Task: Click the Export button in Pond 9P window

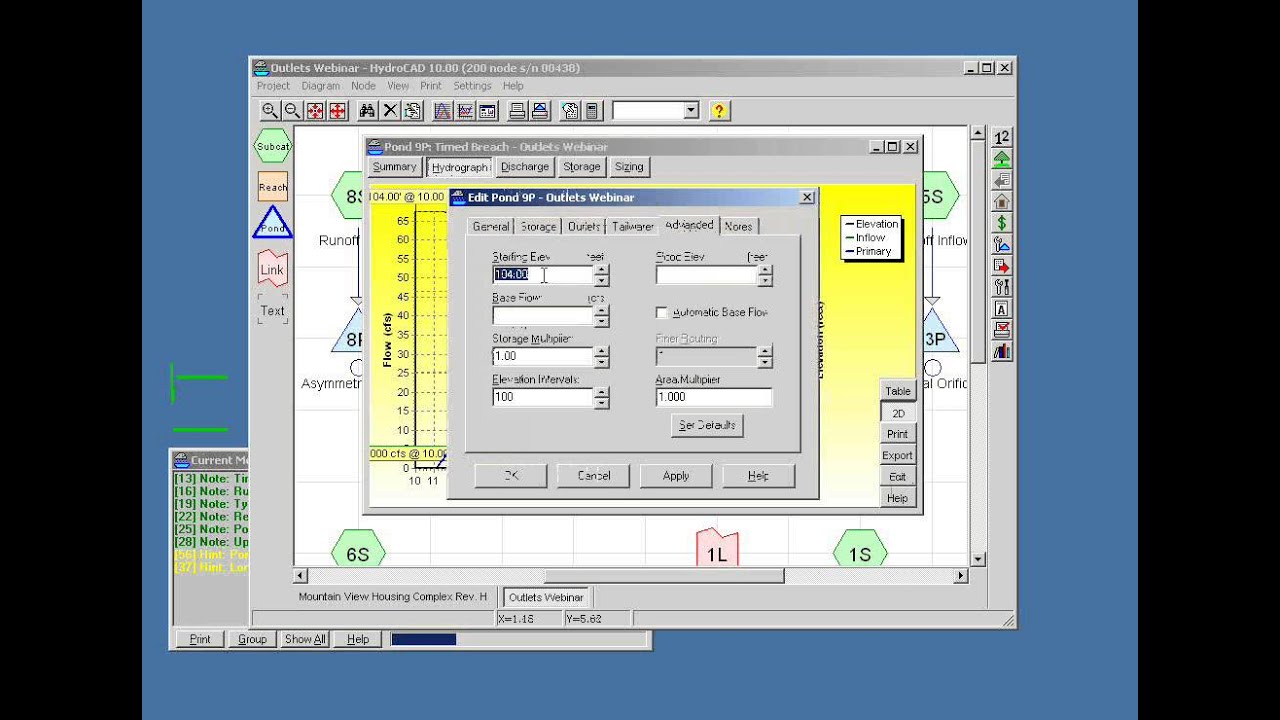Action: [897, 455]
